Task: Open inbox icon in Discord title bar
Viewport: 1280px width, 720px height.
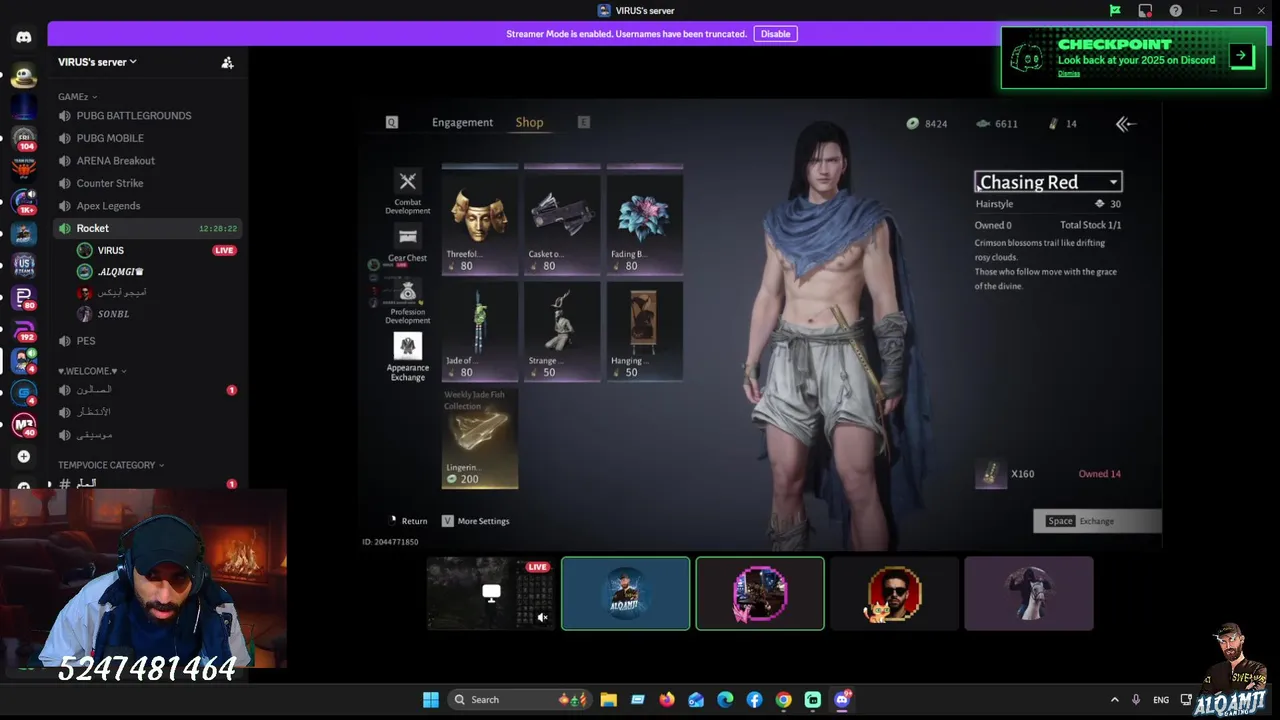Action: [1145, 11]
